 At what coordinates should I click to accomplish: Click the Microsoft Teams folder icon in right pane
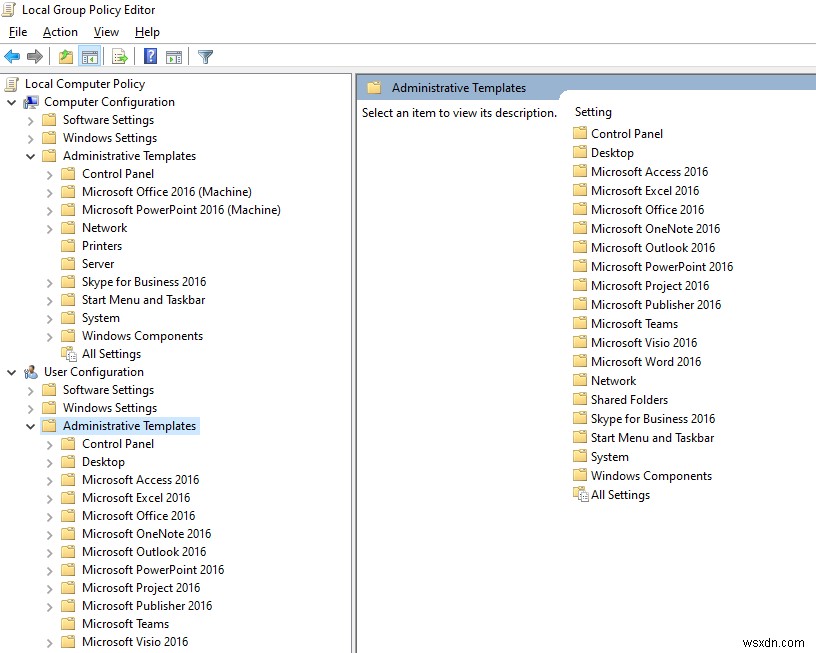click(580, 323)
